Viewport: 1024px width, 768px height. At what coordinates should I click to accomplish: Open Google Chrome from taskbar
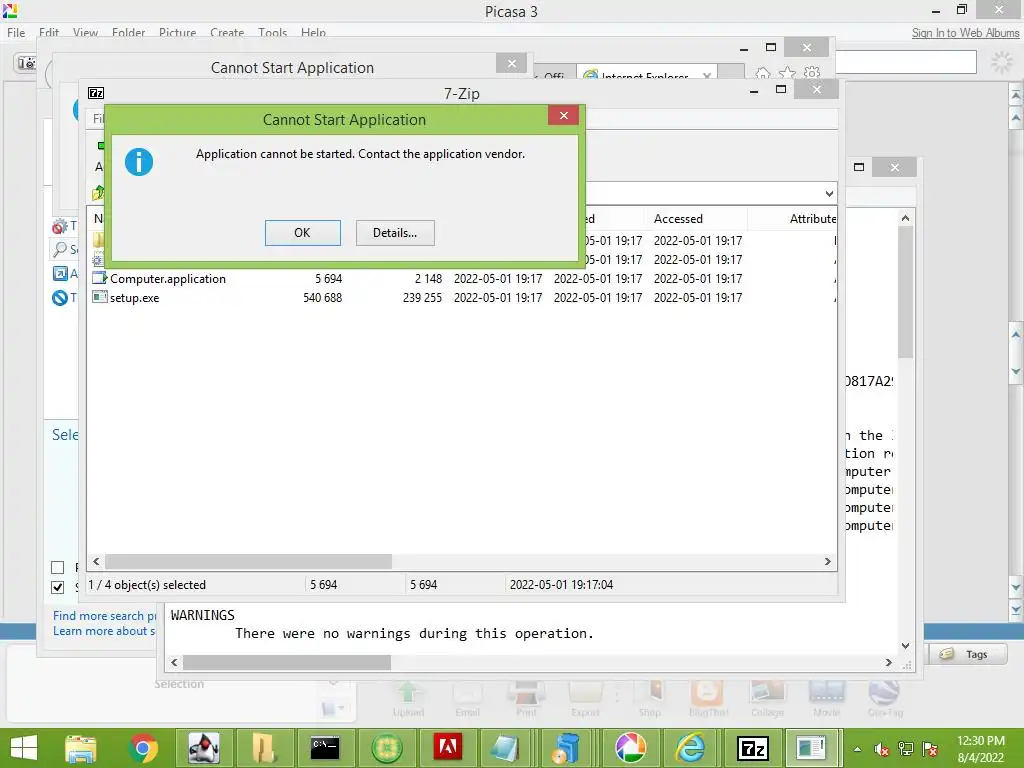(x=143, y=748)
